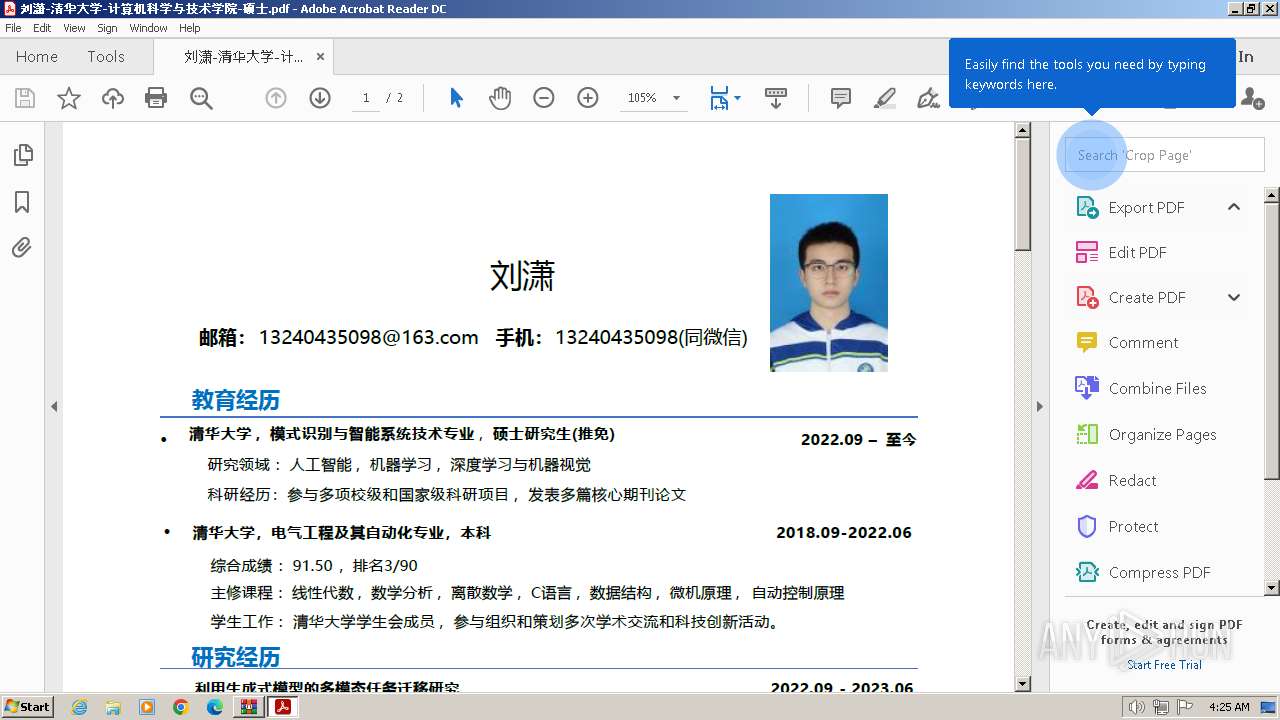Screen dimensions: 1280x720
Task: Click tools pane scrollbar down arrow
Action: pos(1272,588)
